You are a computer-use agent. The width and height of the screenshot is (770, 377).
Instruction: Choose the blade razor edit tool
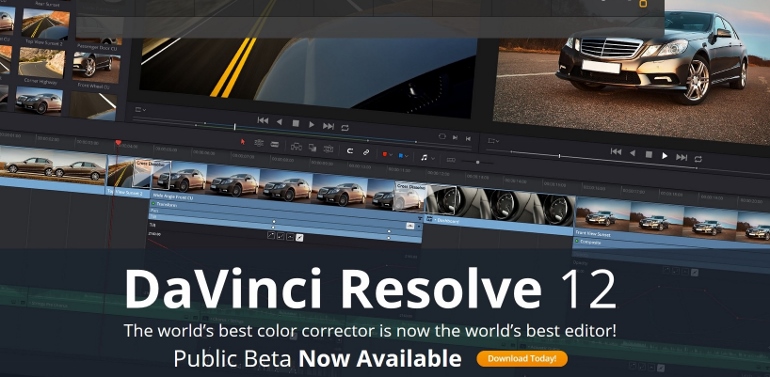pyautogui.click(x=275, y=144)
